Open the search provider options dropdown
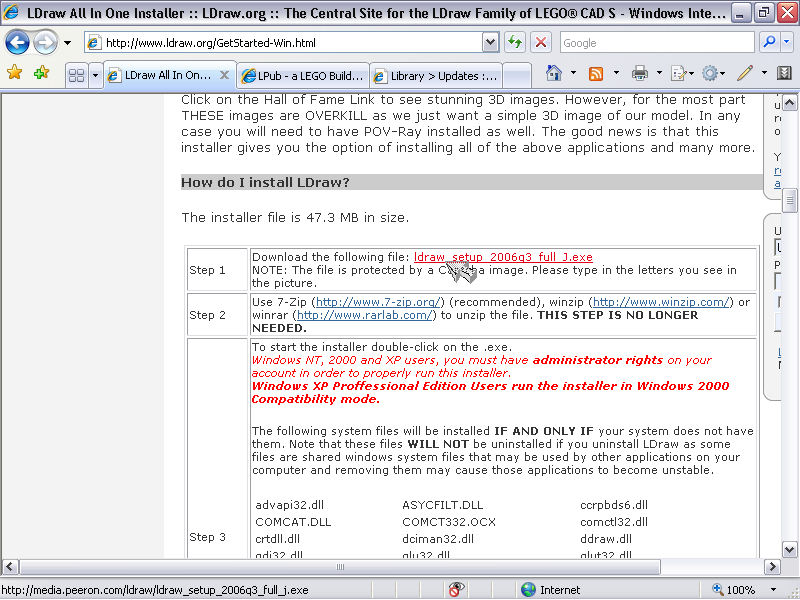The image size is (800, 600). (786, 42)
